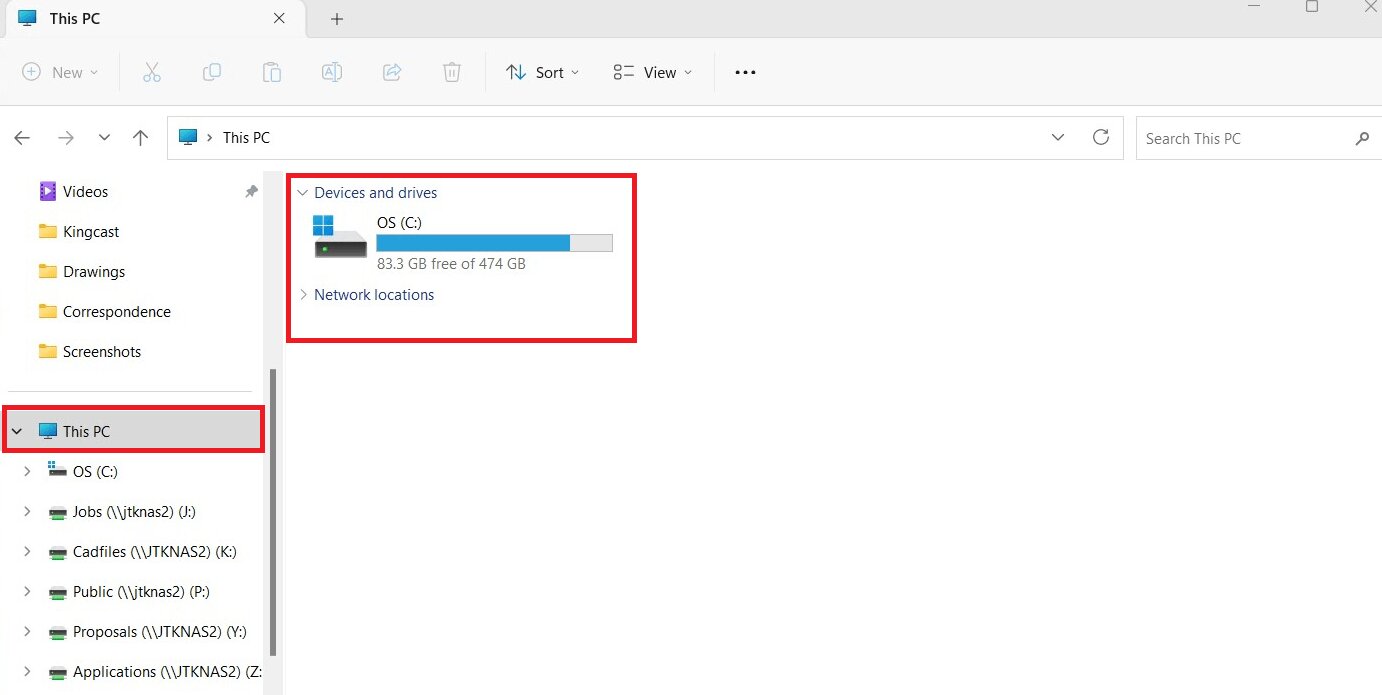Screen dimensions: 1382x695
Task: Select the Rename icon in the toolbar
Action: [x=332, y=71]
